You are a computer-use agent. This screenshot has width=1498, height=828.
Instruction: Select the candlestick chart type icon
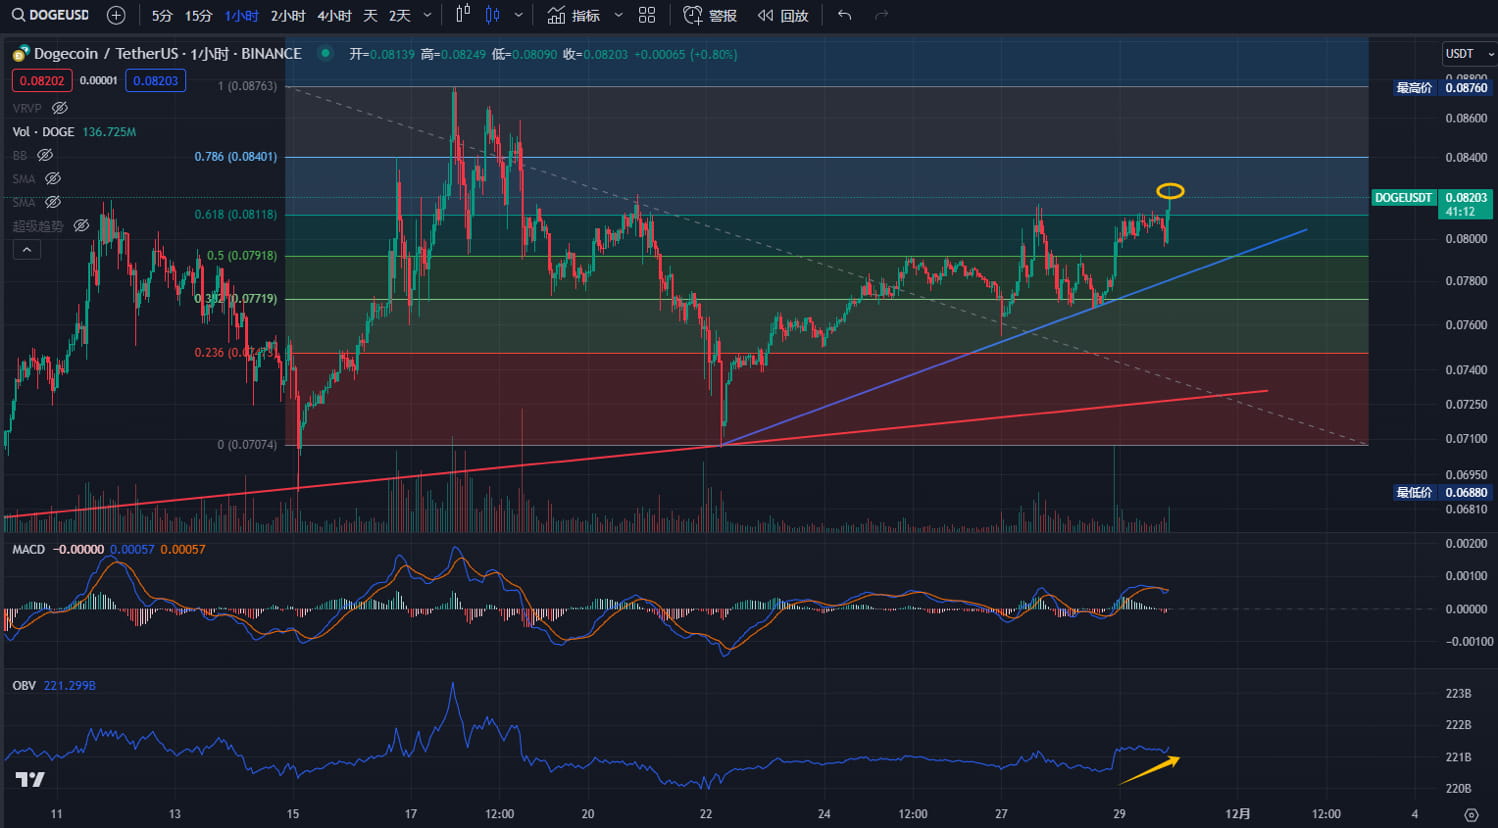[492, 15]
